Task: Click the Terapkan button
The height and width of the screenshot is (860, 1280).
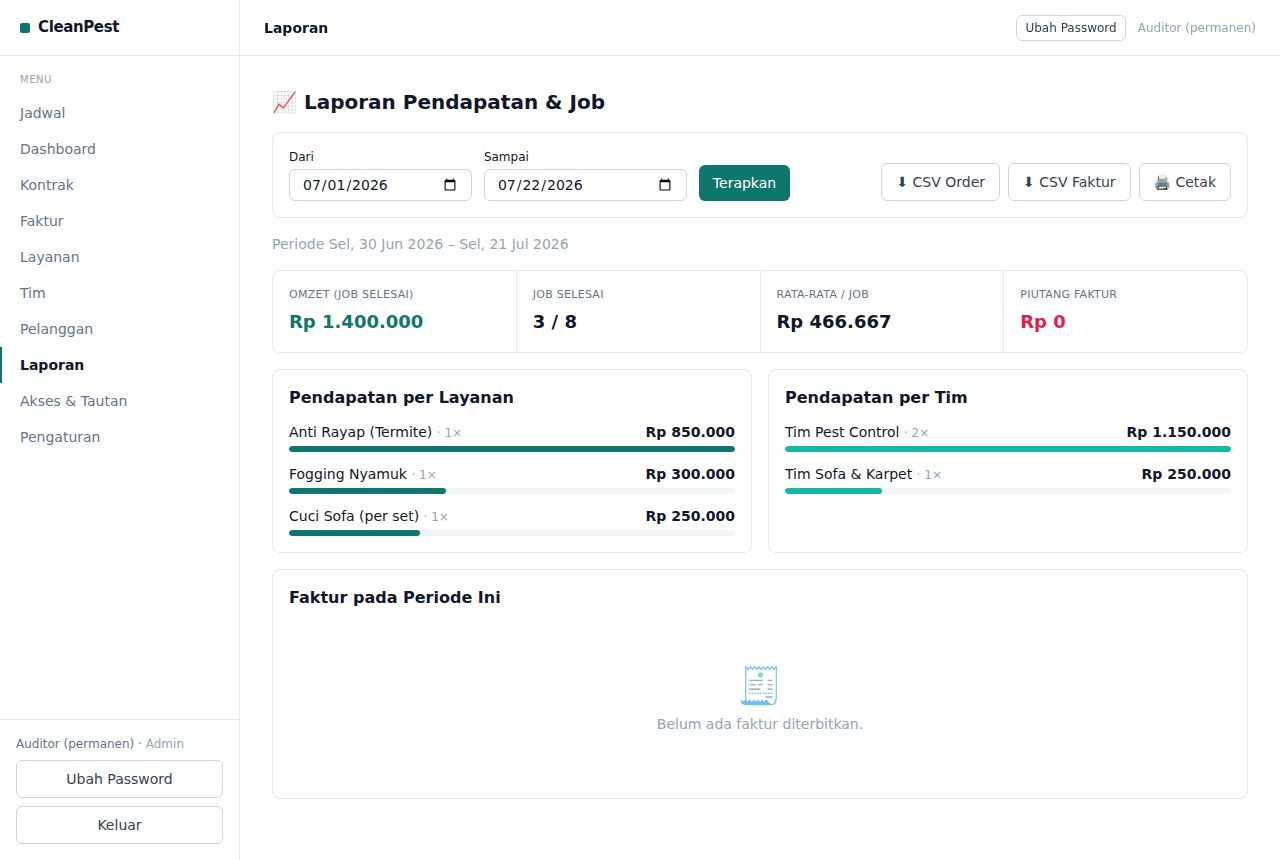Action: [x=744, y=183]
